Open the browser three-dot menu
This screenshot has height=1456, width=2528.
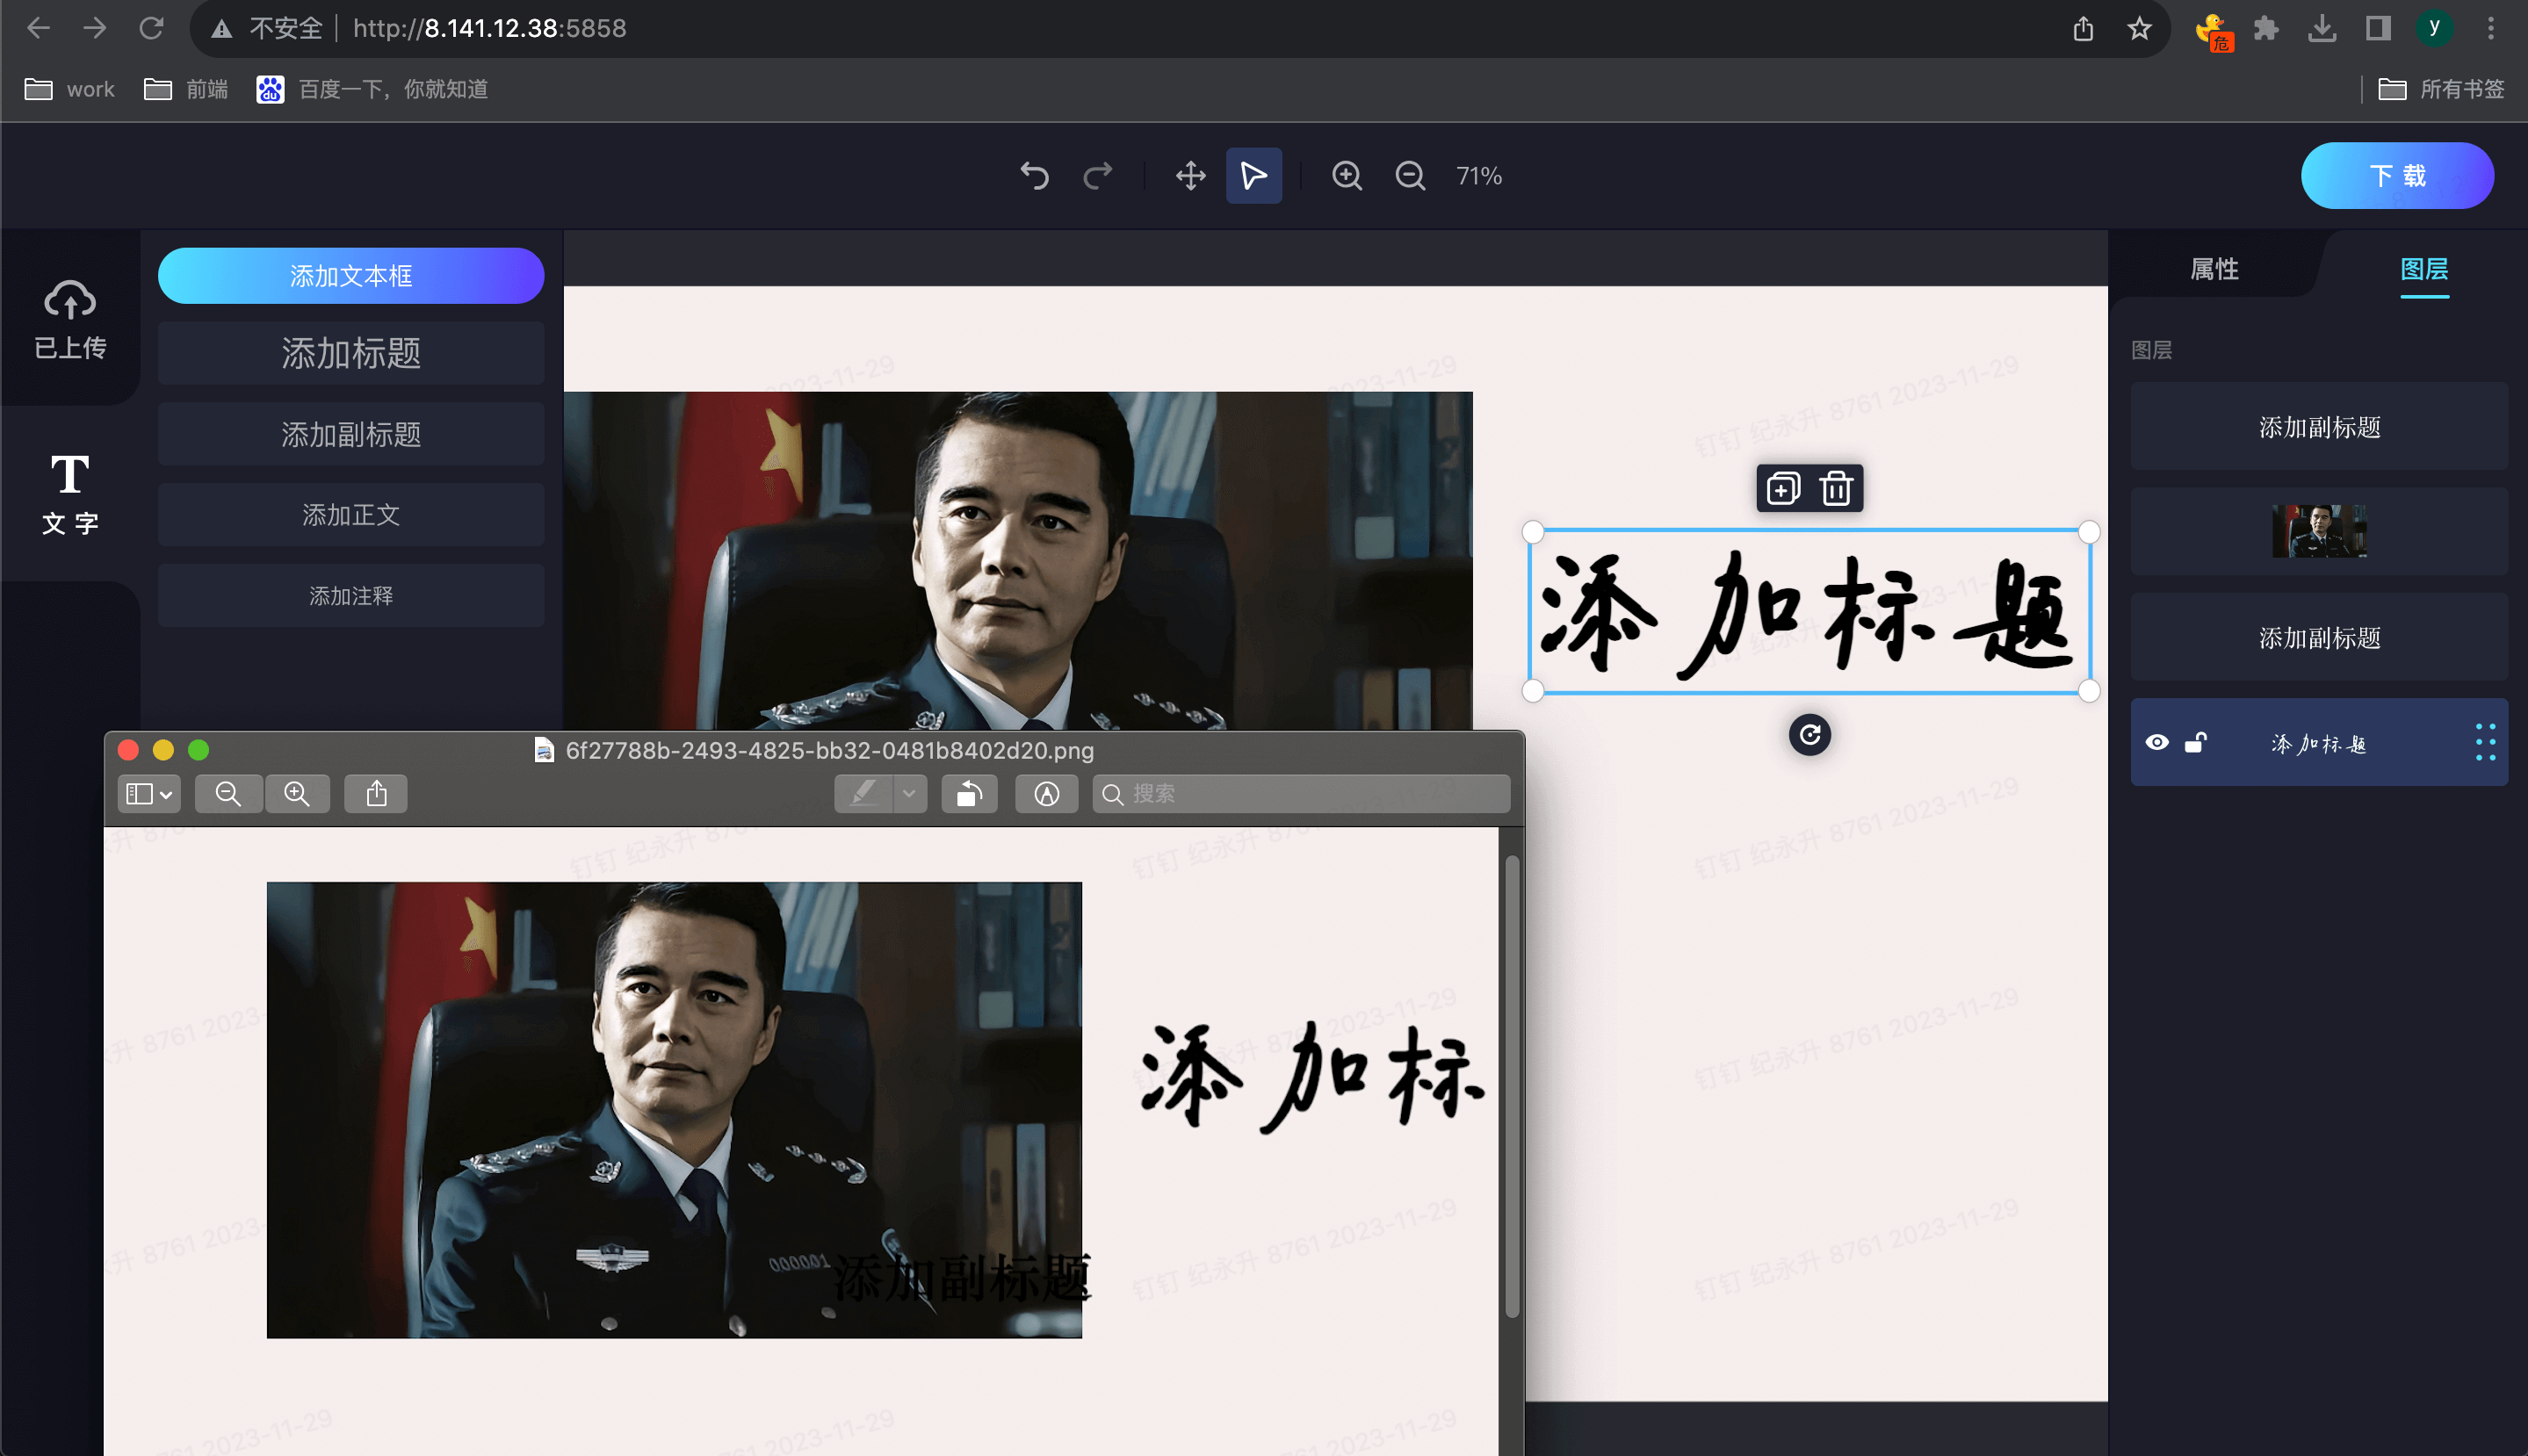(x=2490, y=28)
